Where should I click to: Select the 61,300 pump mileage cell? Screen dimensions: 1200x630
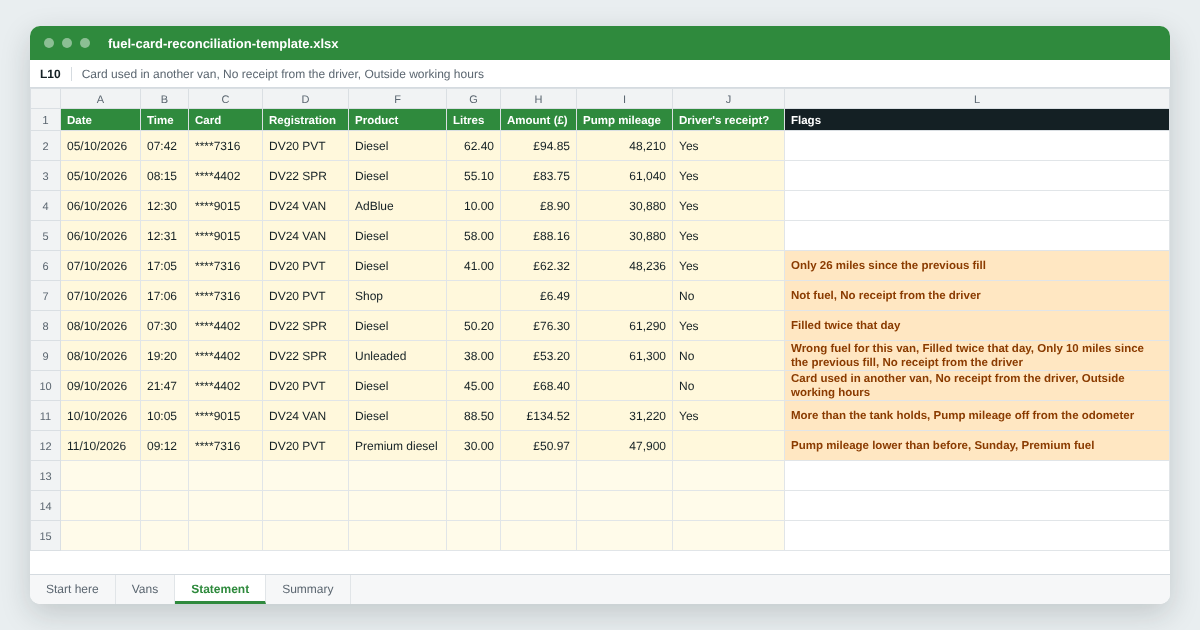(x=624, y=356)
